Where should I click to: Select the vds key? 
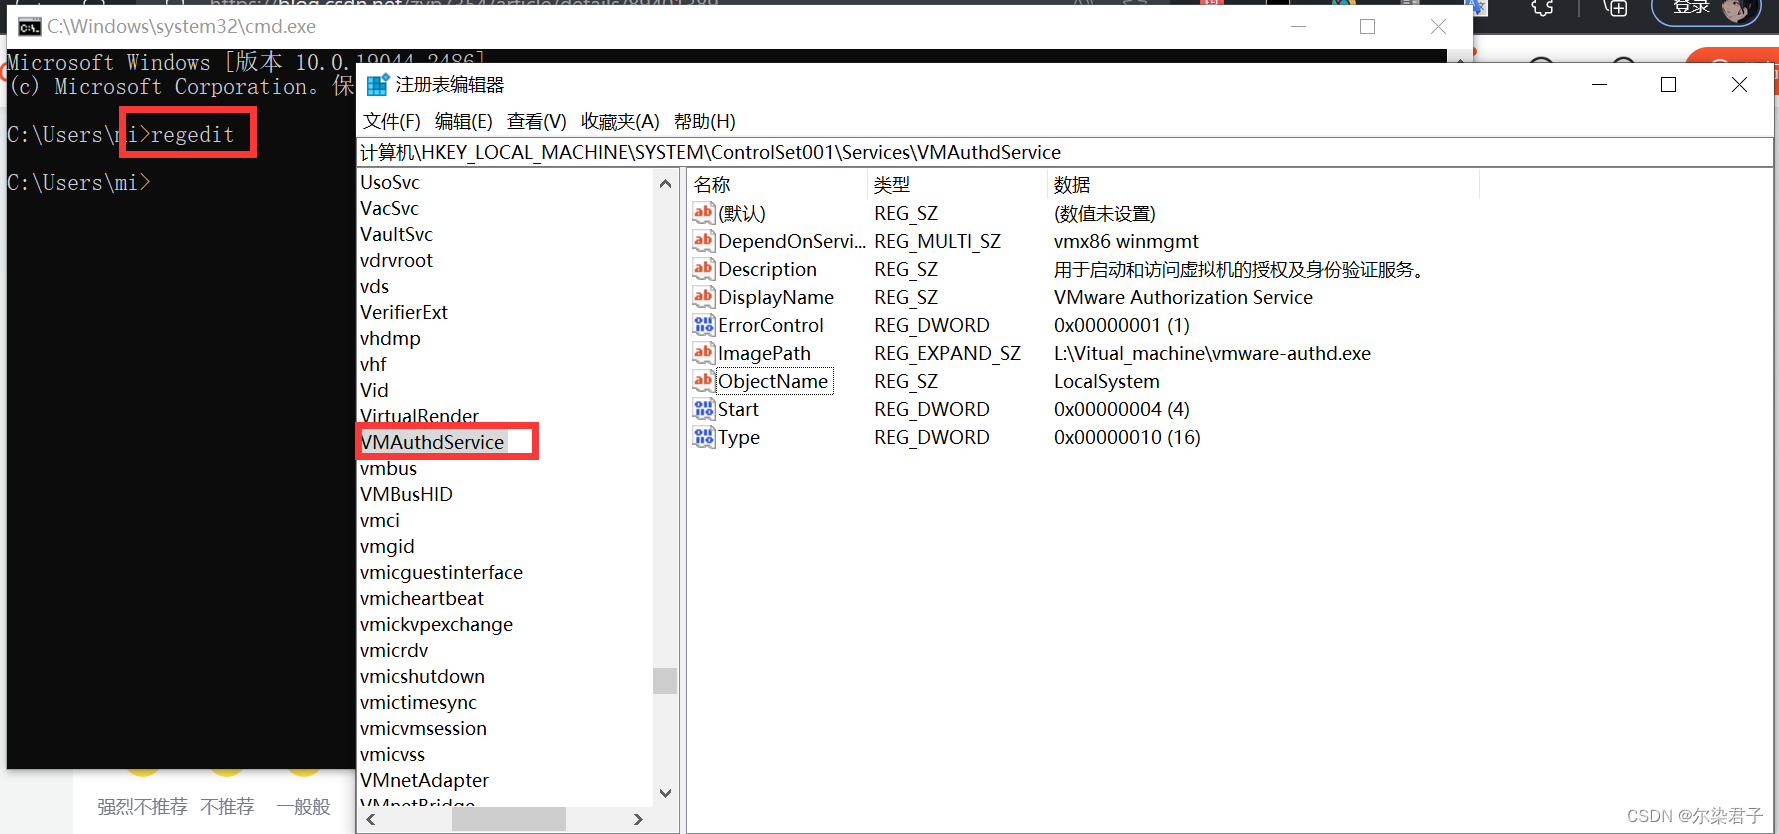(374, 286)
